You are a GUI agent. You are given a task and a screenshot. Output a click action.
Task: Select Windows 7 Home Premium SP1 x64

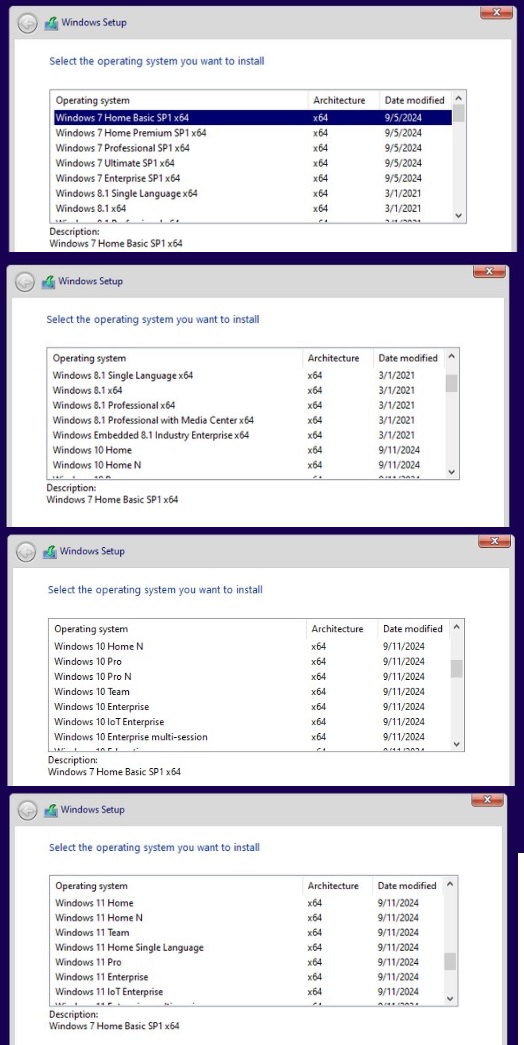(253, 133)
